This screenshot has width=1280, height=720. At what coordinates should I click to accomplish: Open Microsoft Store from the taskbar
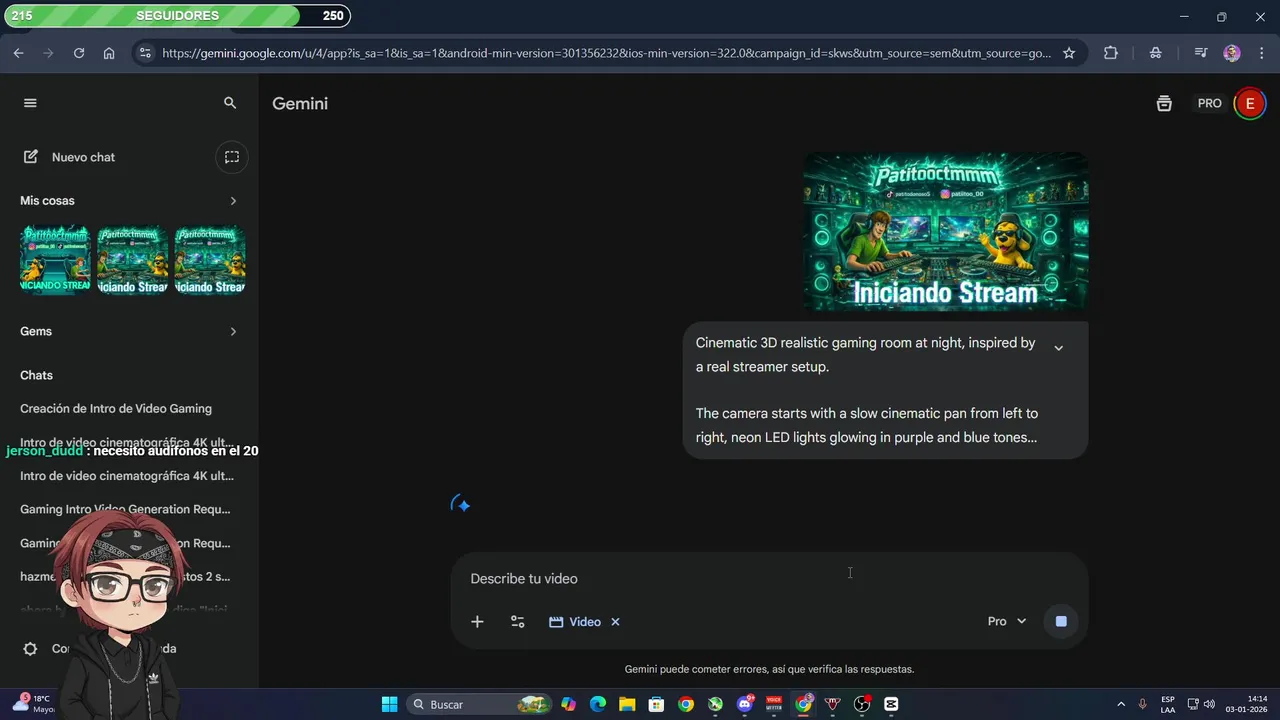(656, 704)
